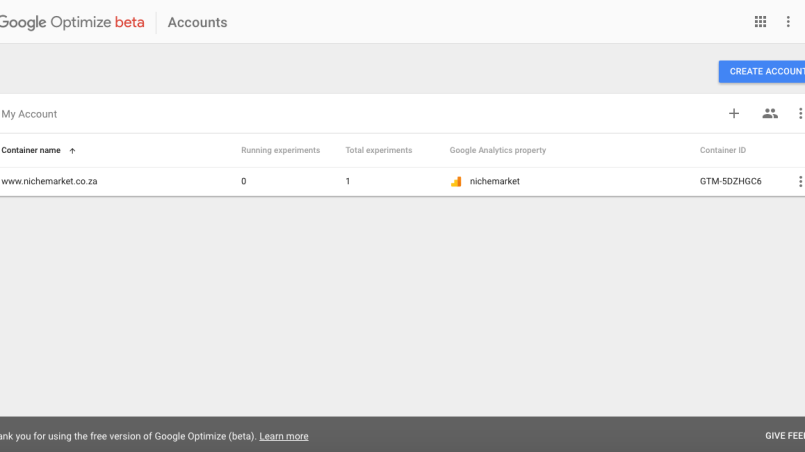
Task: Select container ID GTM-5DZHGC6
Action: click(730, 182)
